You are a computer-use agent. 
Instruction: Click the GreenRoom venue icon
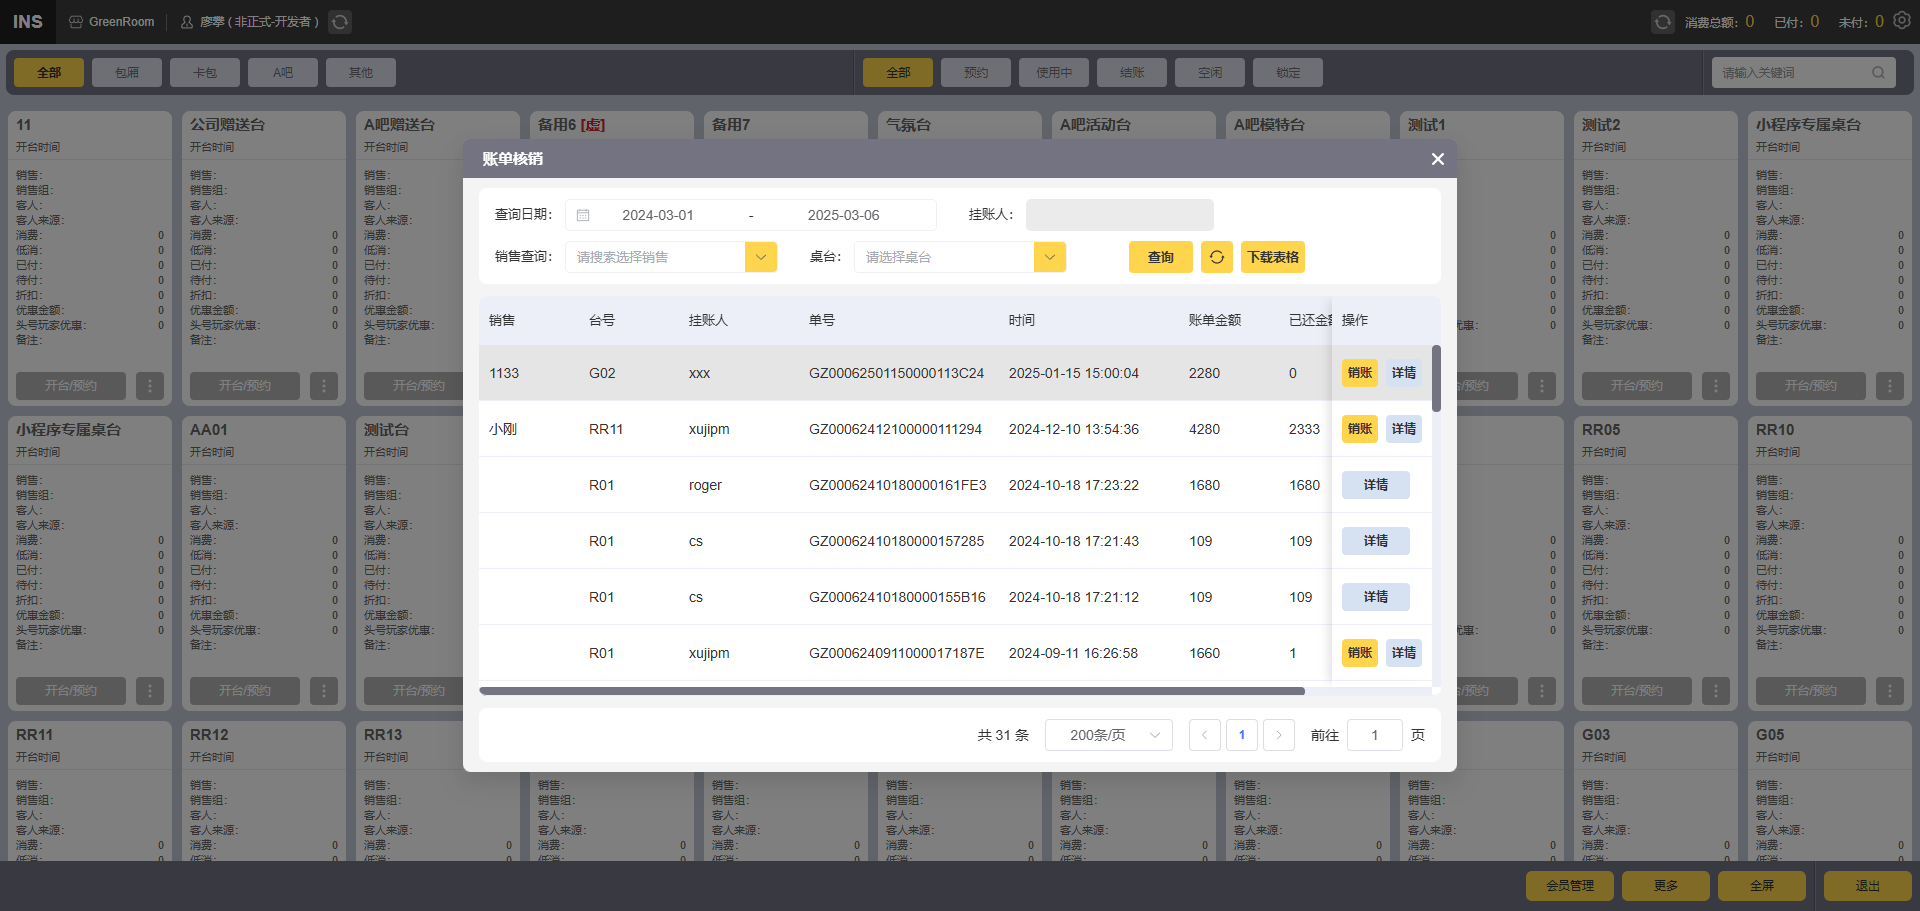click(76, 21)
